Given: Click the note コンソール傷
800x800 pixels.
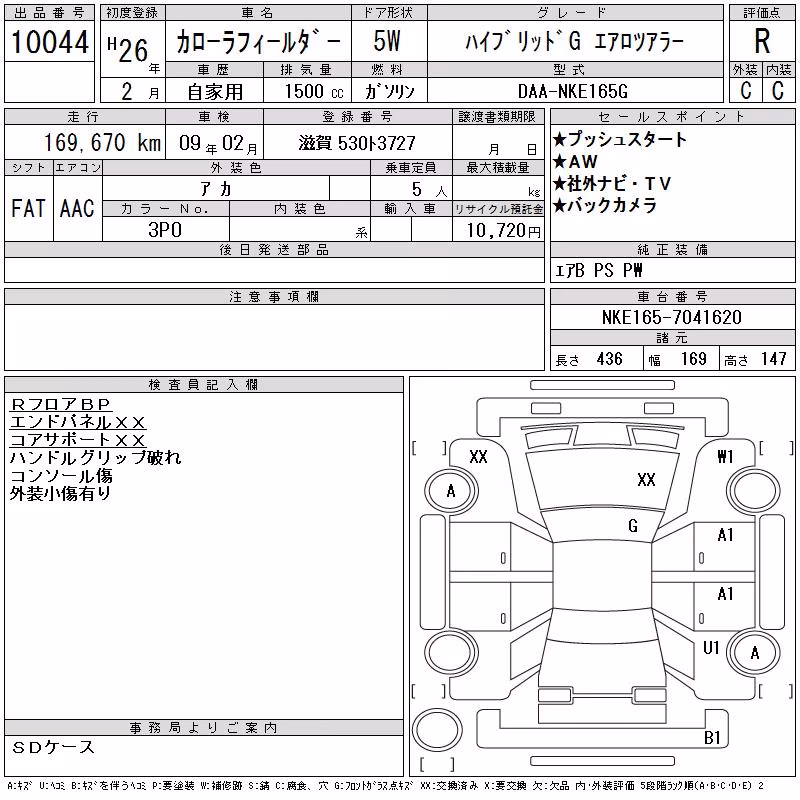Looking at the screenshot, I should tap(61, 476).
